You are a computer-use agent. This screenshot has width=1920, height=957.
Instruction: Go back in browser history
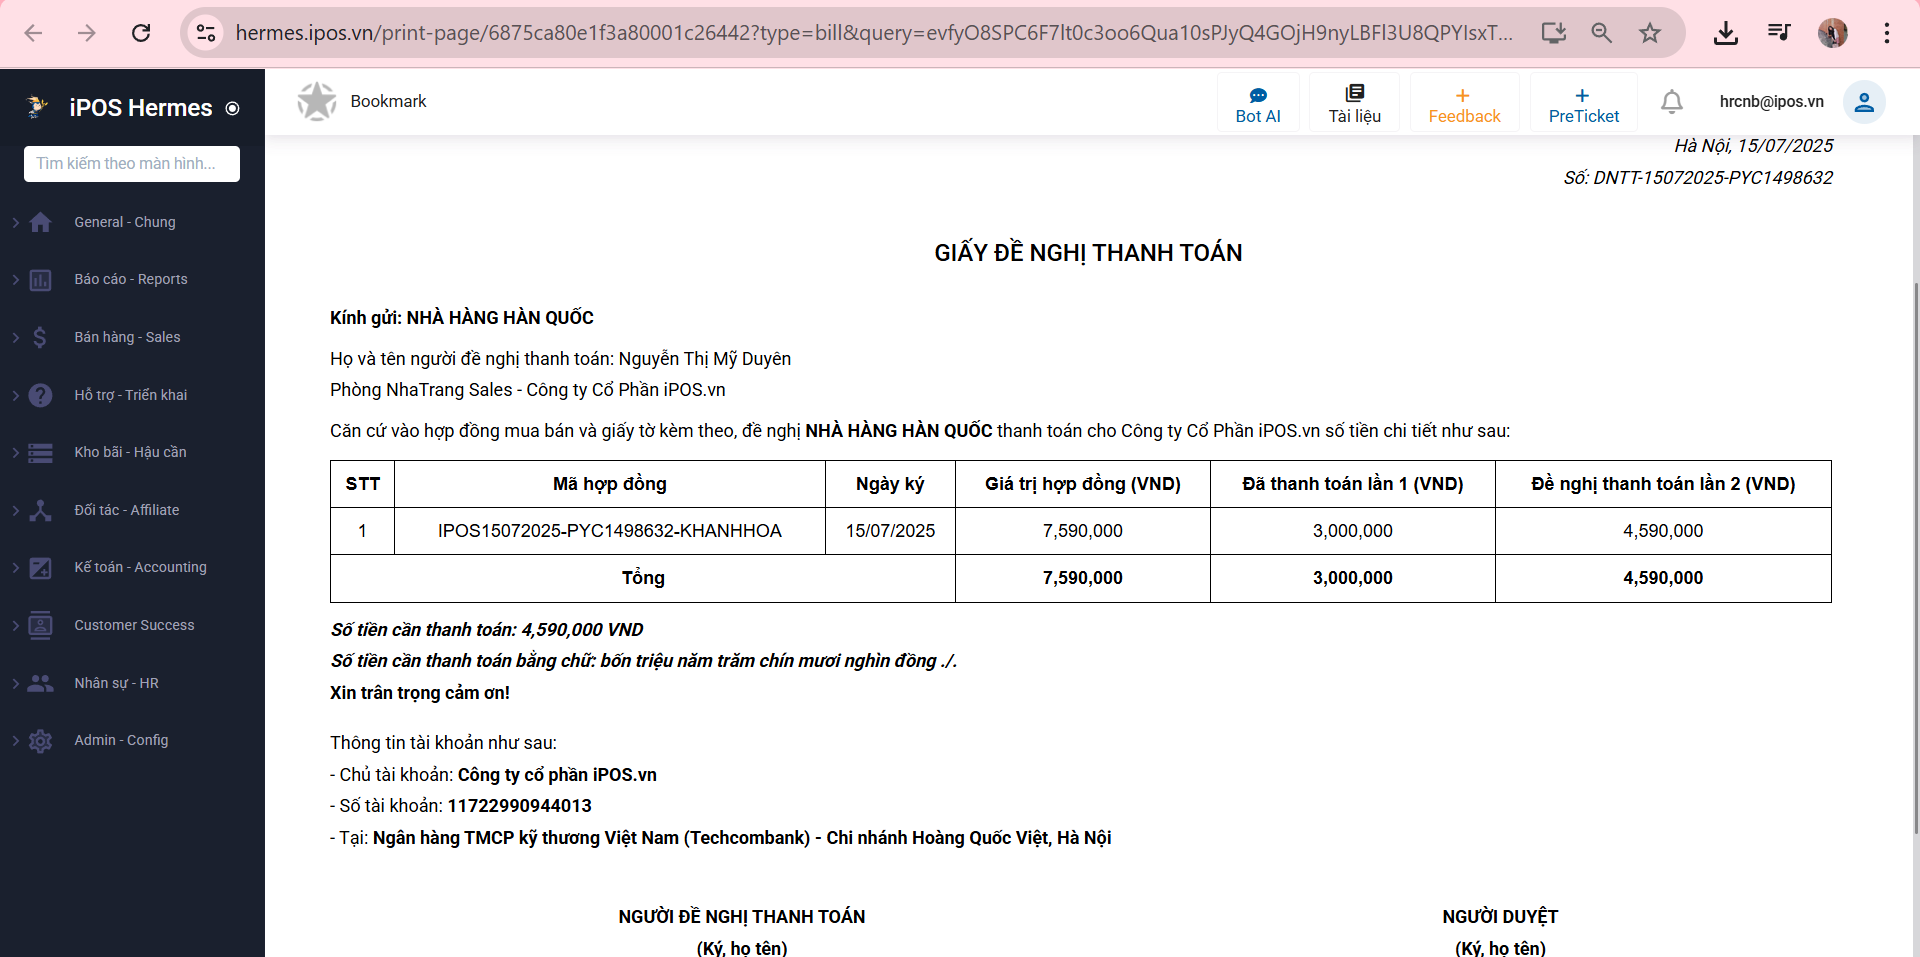coord(33,33)
